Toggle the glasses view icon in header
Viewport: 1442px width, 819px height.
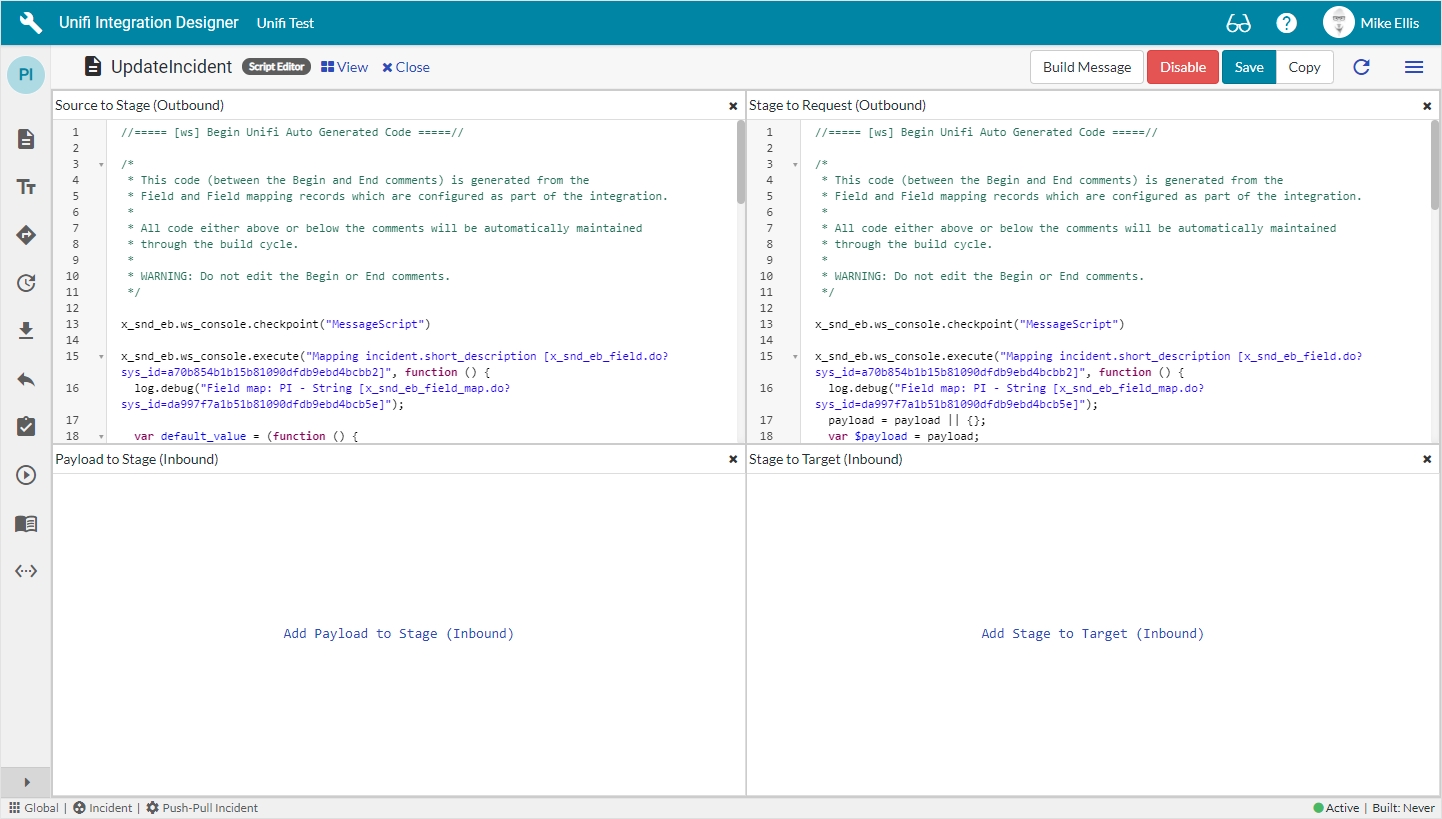pos(1238,23)
